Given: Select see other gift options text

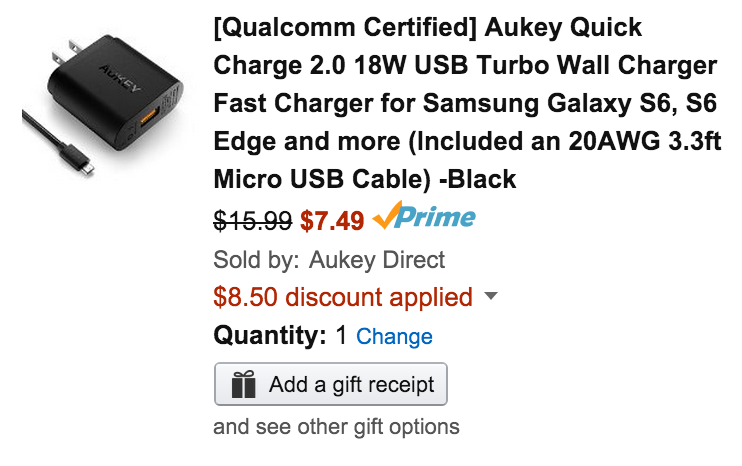Looking at the screenshot, I should click(x=336, y=427).
